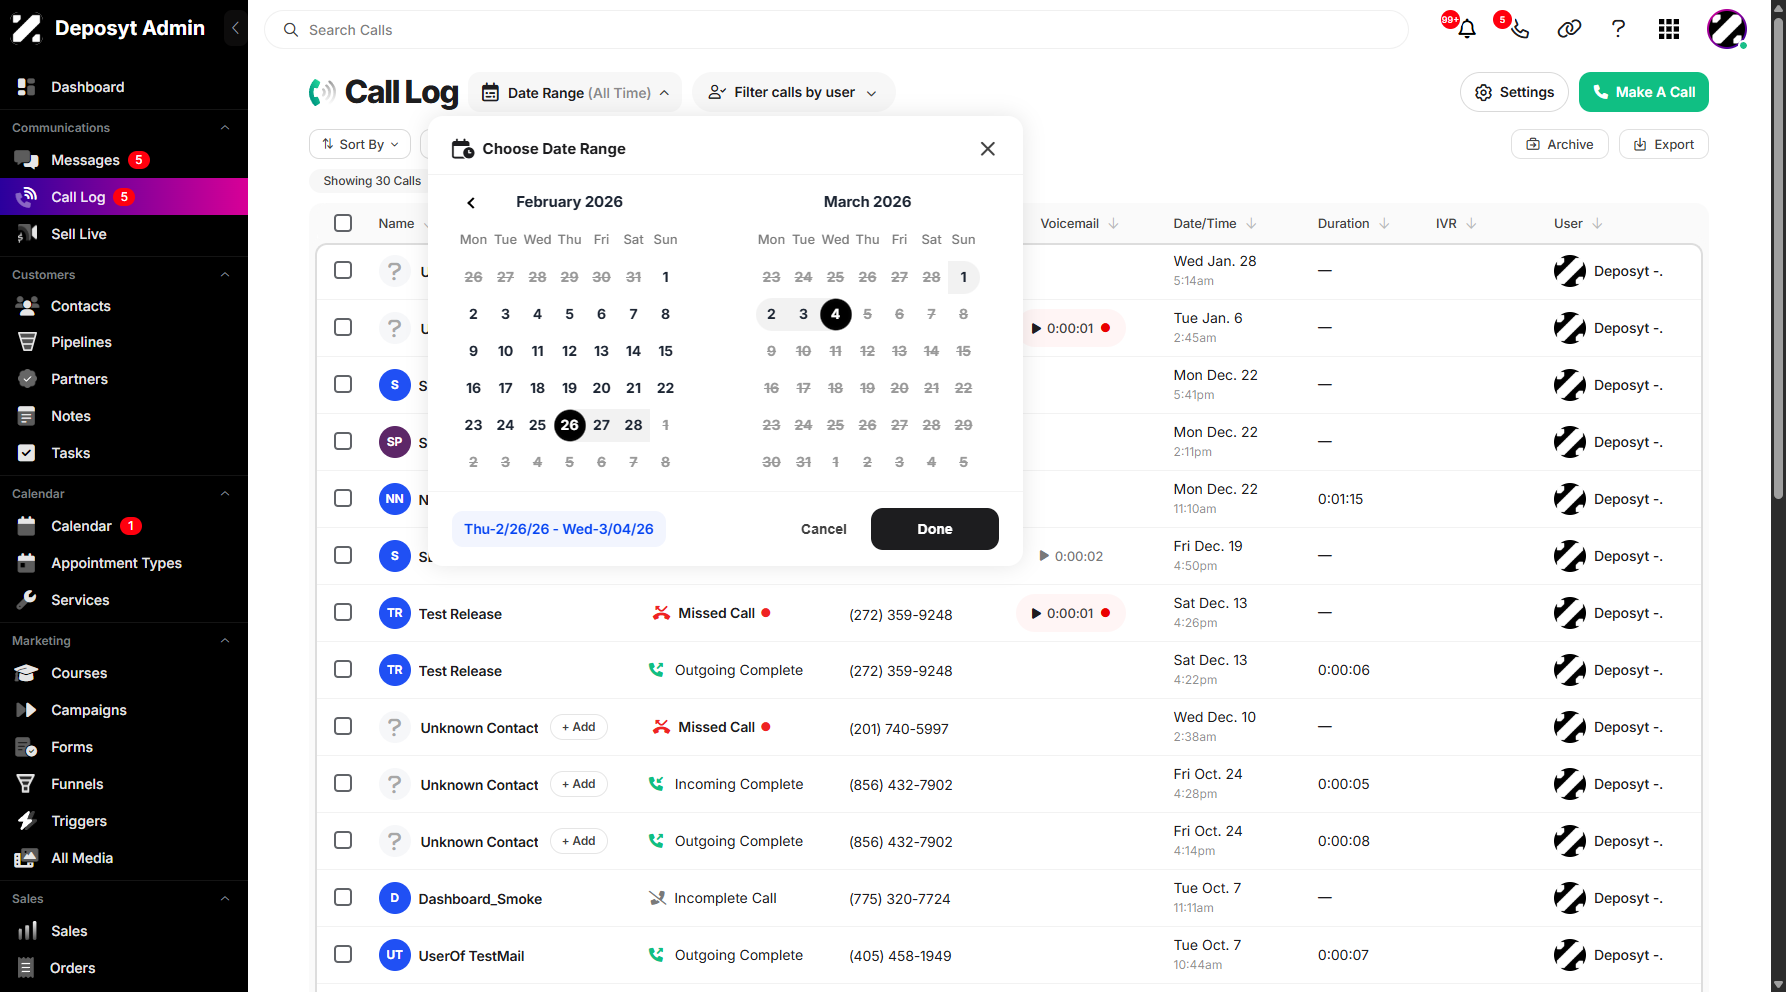Viewport: 1786px width, 992px height.
Task: Open the help question mark icon
Action: (x=1618, y=29)
